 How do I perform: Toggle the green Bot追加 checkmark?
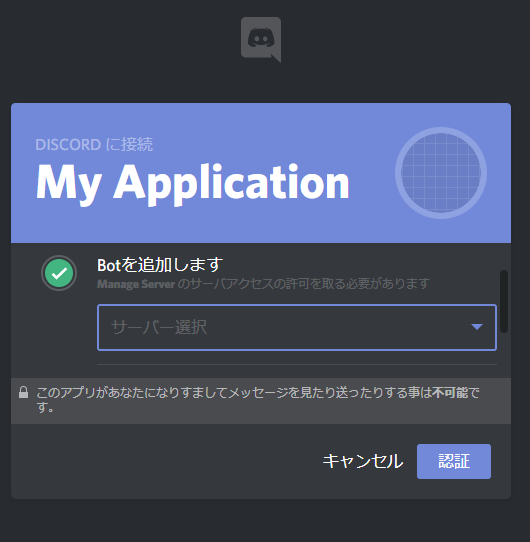(59, 273)
